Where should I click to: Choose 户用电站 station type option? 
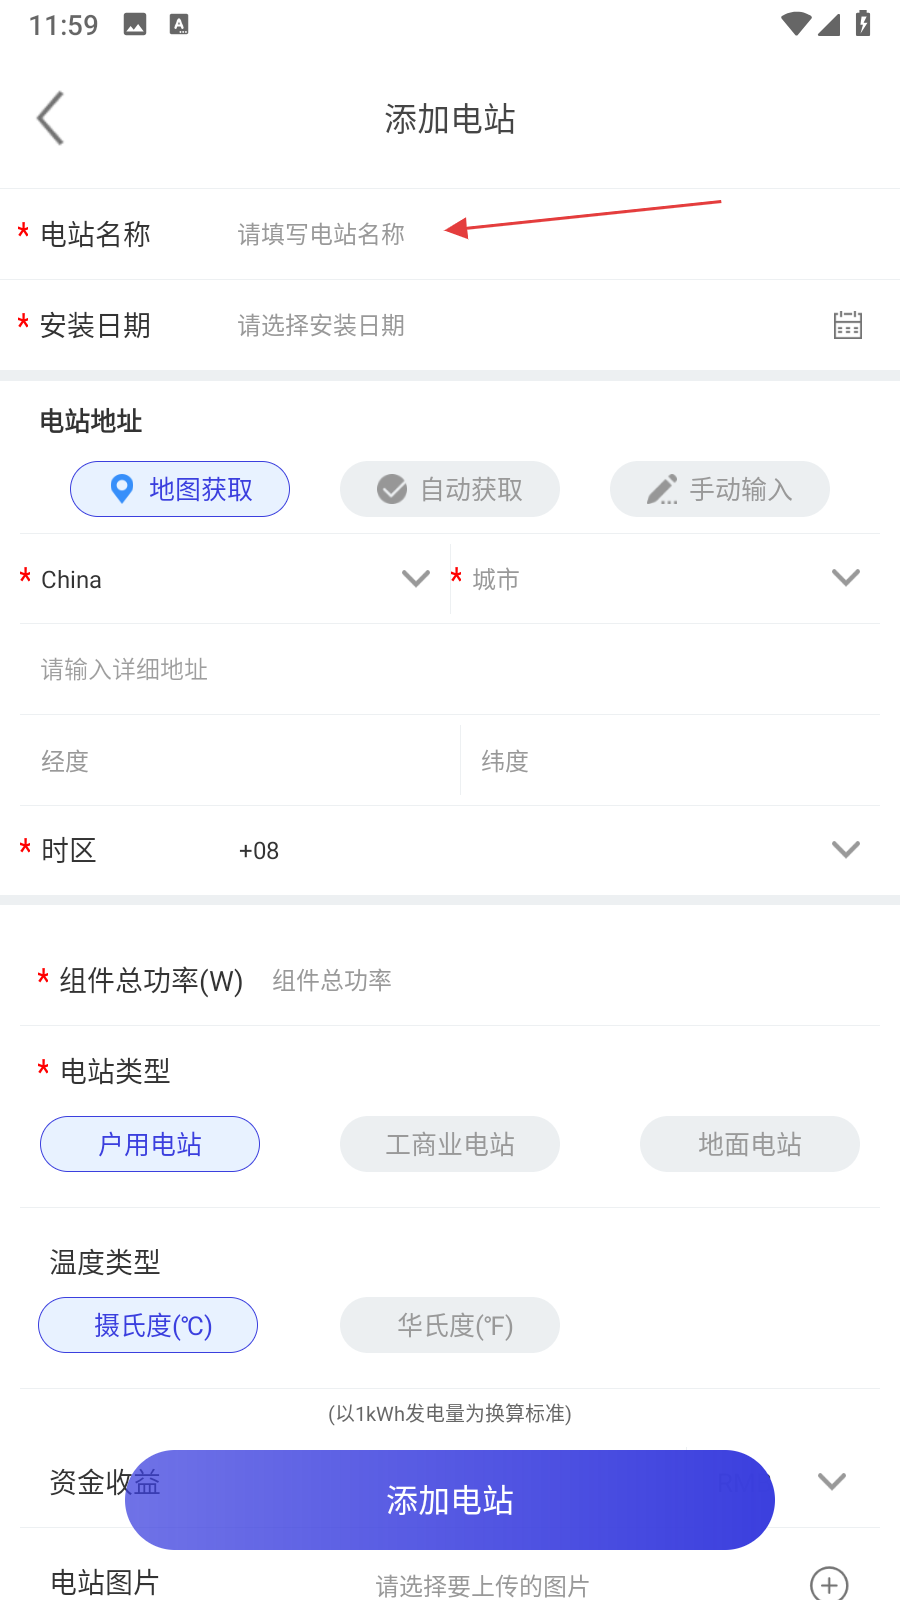[150, 1144]
